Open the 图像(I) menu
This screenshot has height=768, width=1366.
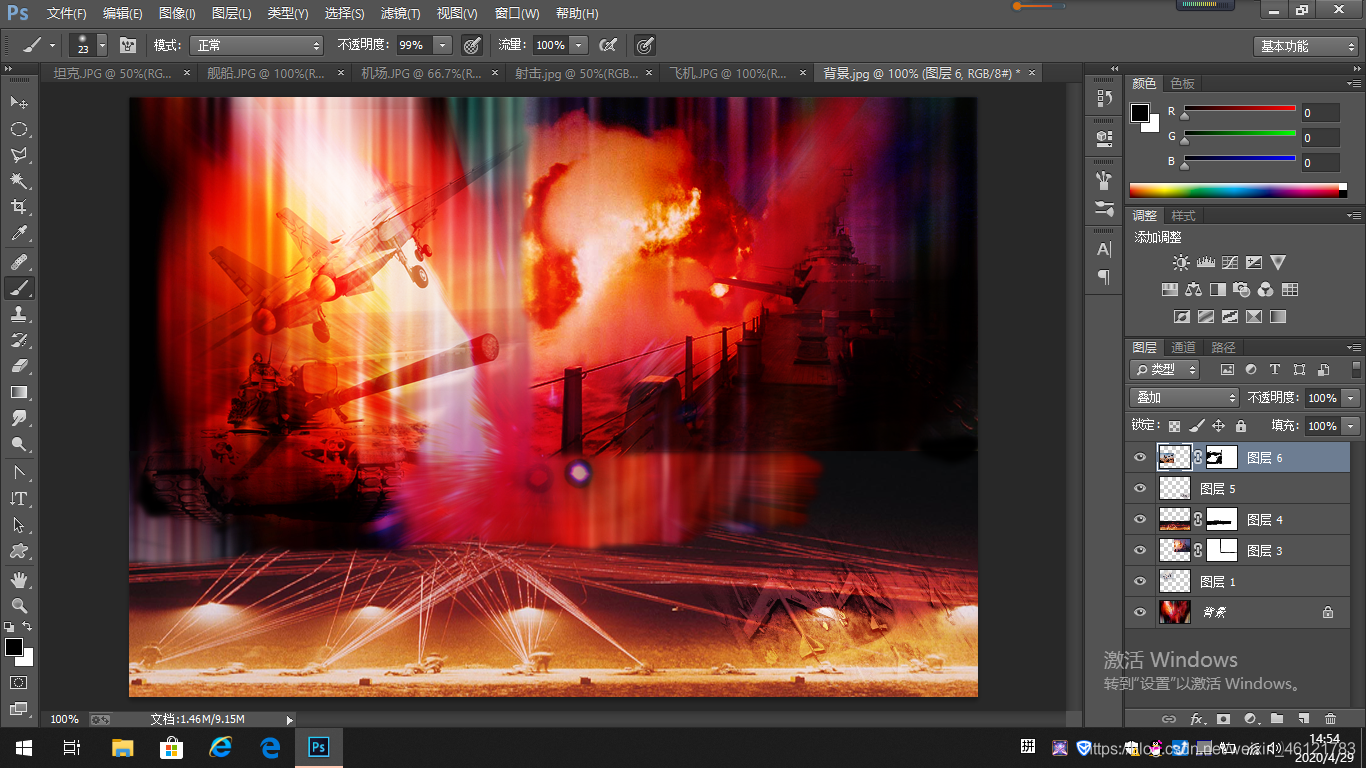coord(177,14)
